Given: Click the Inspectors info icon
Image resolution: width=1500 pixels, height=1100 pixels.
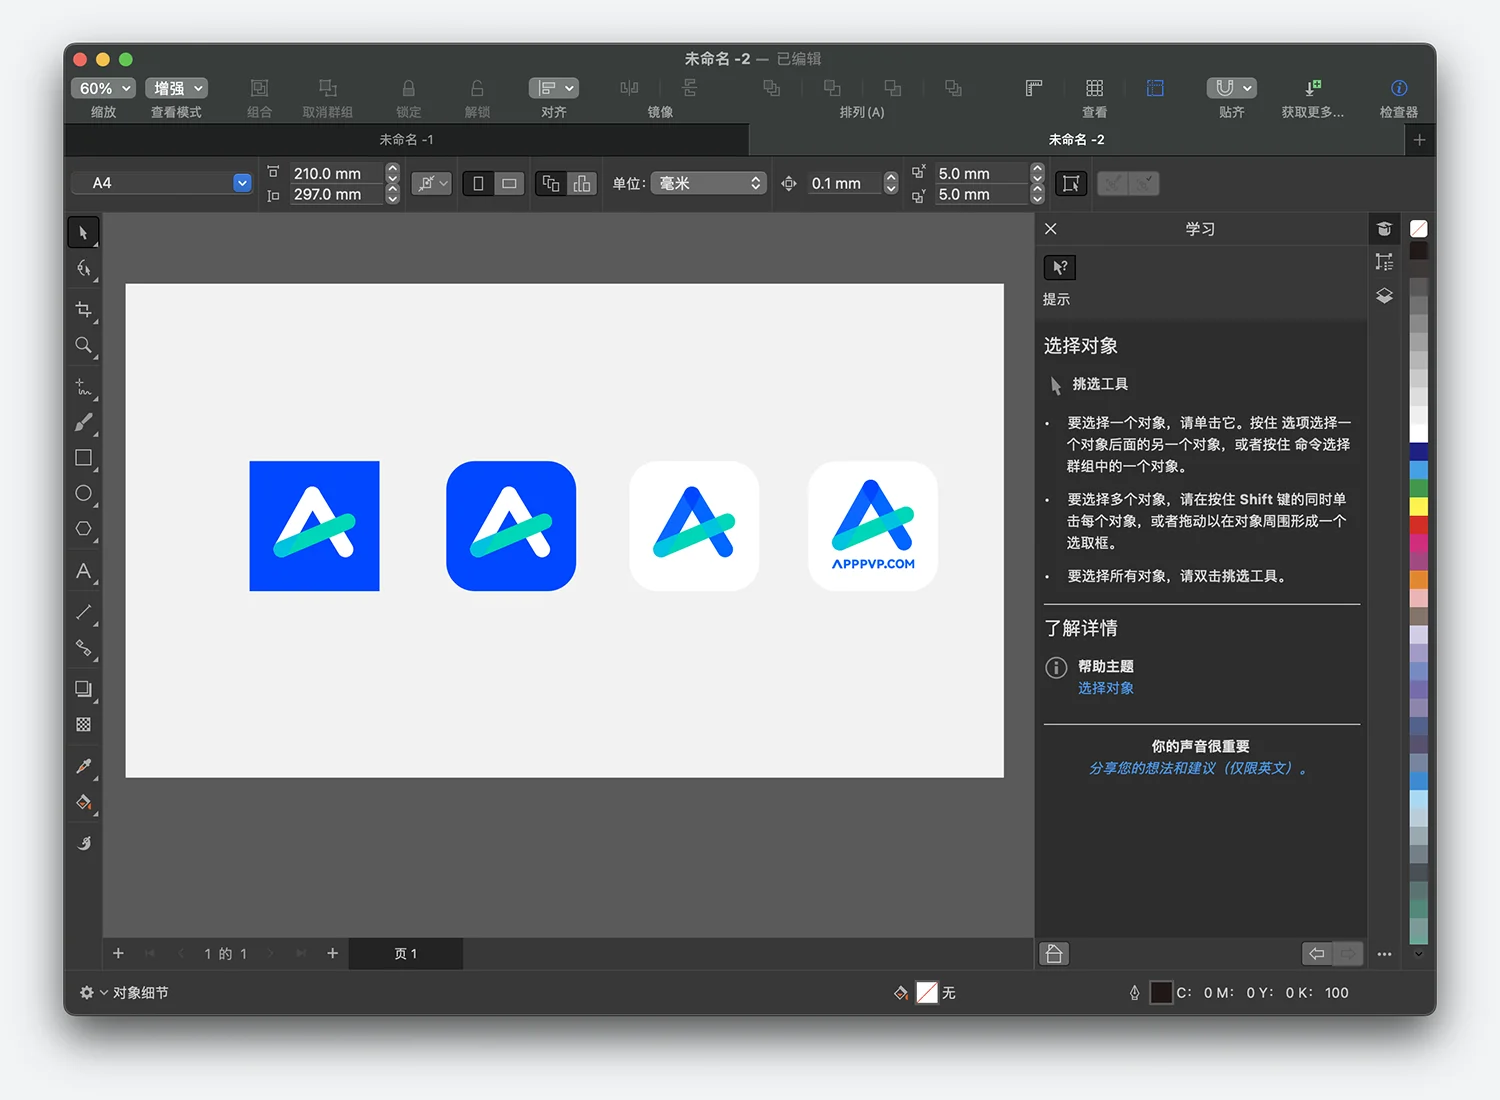Looking at the screenshot, I should (x=1399, y=88).
